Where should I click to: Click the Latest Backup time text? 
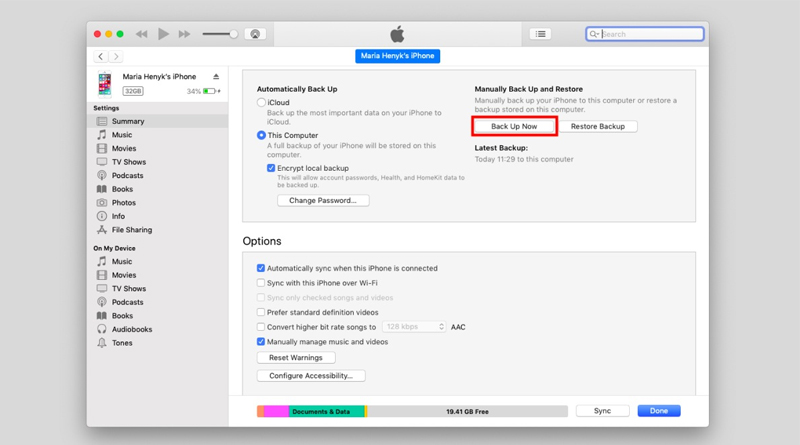pos(524,159)
